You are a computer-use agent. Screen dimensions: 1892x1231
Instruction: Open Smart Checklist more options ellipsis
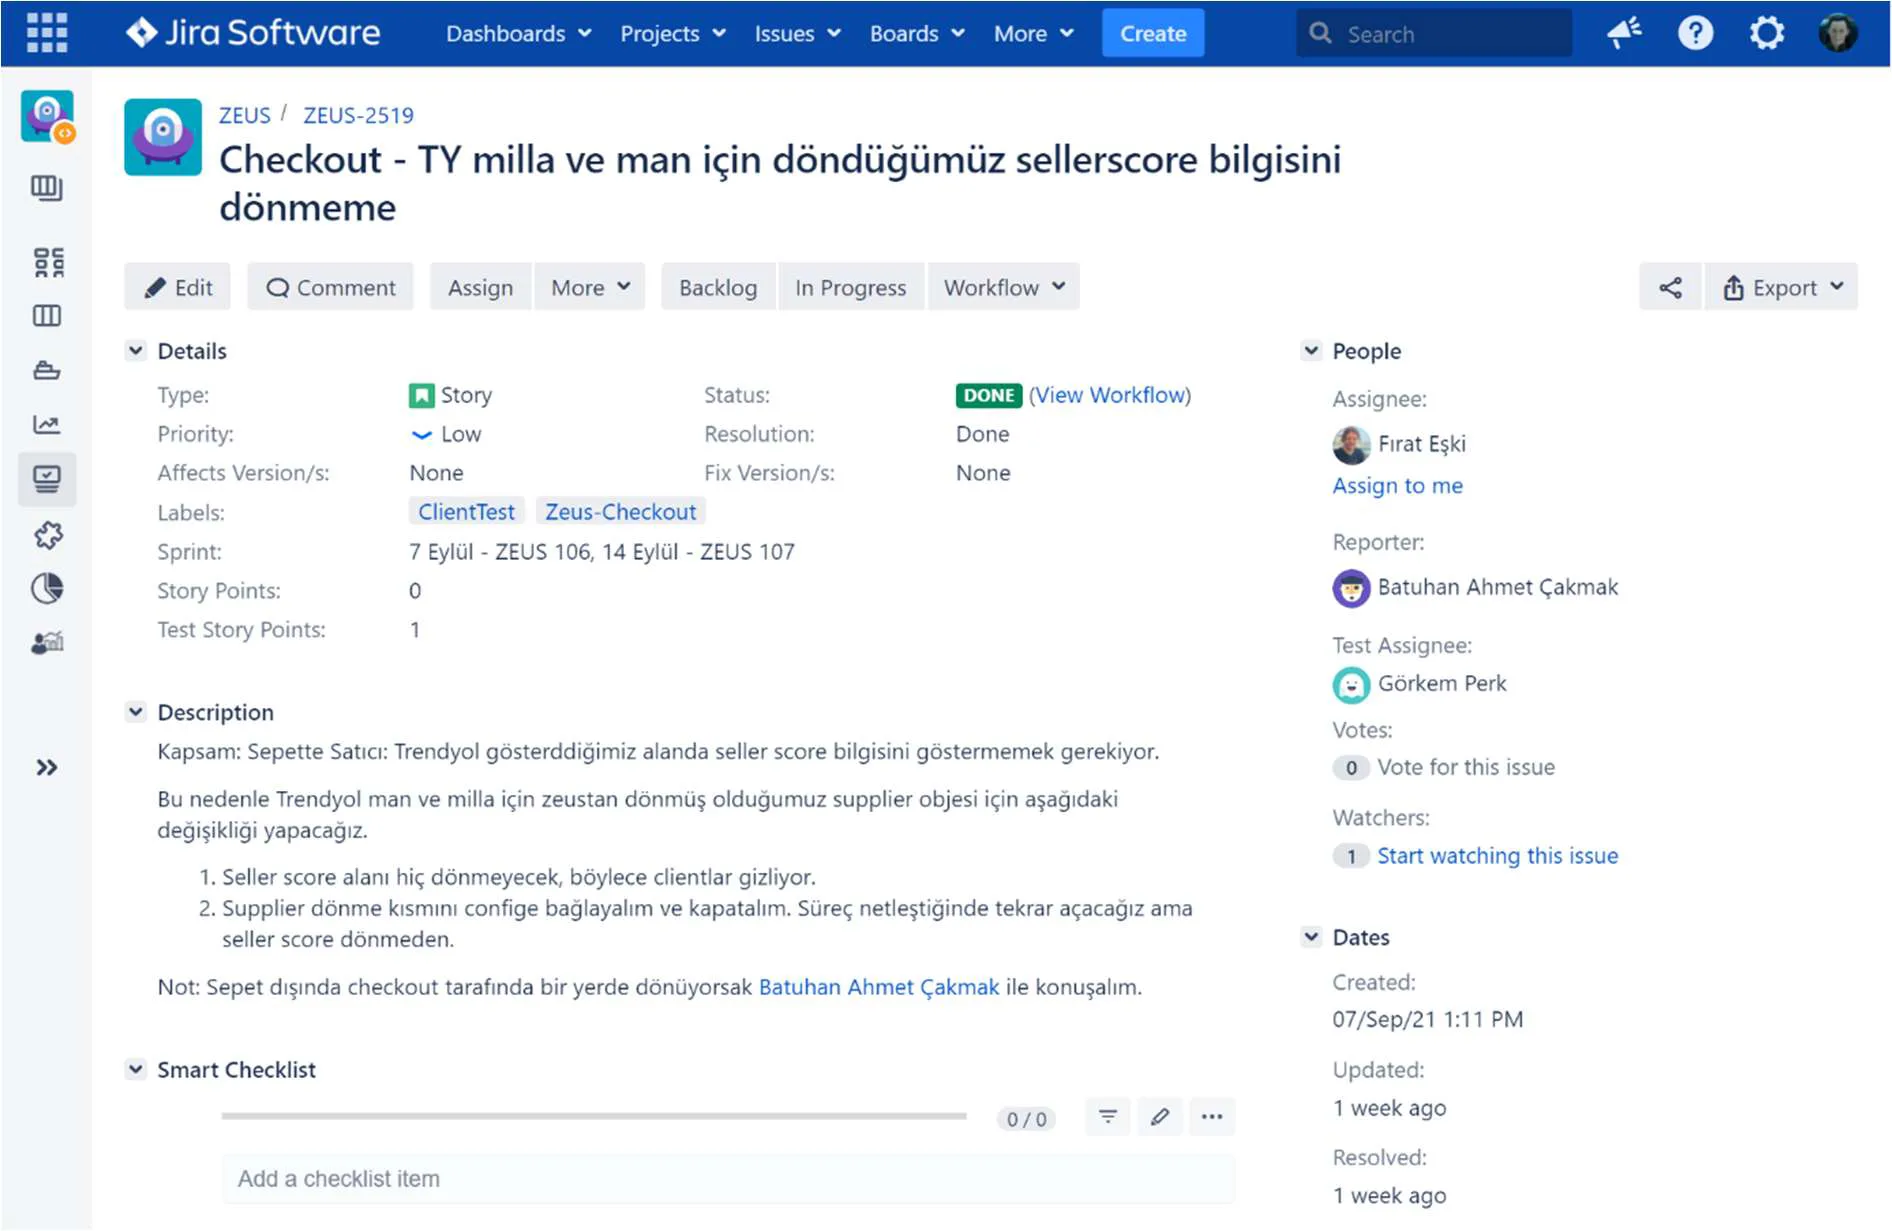coord(1212,1117)
